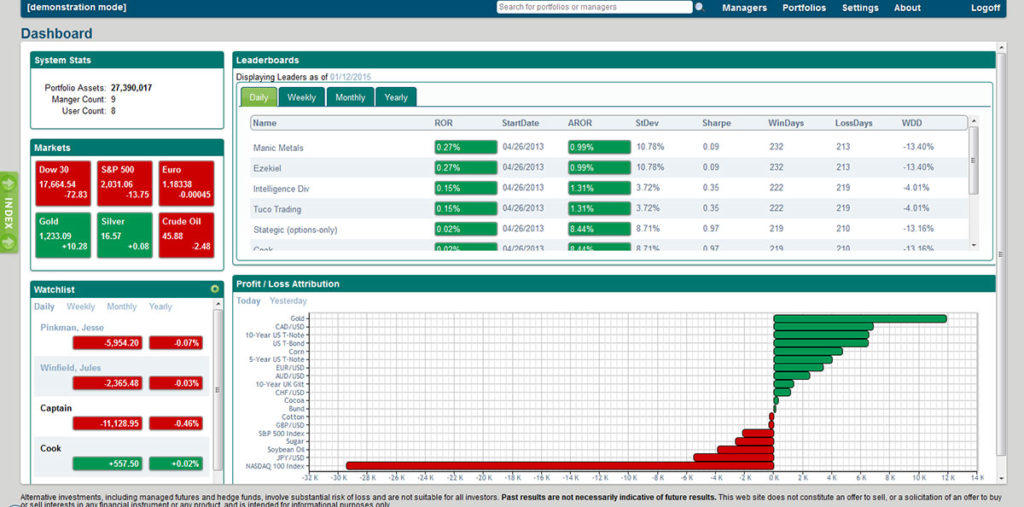Open Pinkman, Jesse in the watchlist

tap(72, 327)
